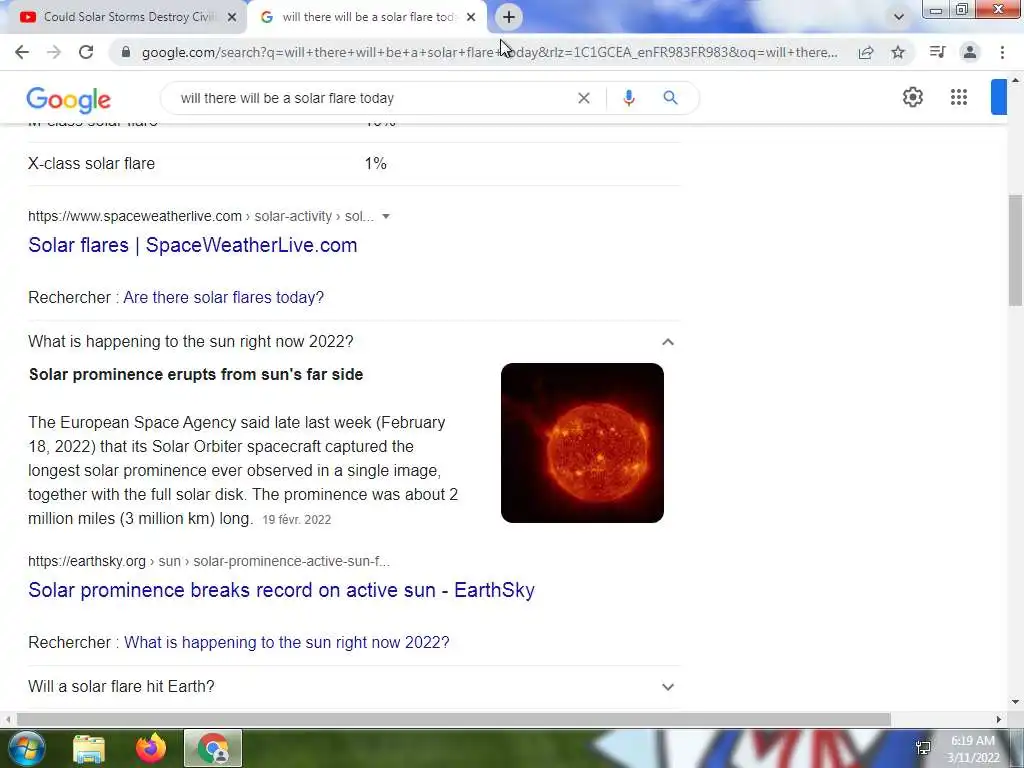The height and width of the screenshot is (768, 1024).
Task: Clear the Google search box text
Action: click(584, 98)
